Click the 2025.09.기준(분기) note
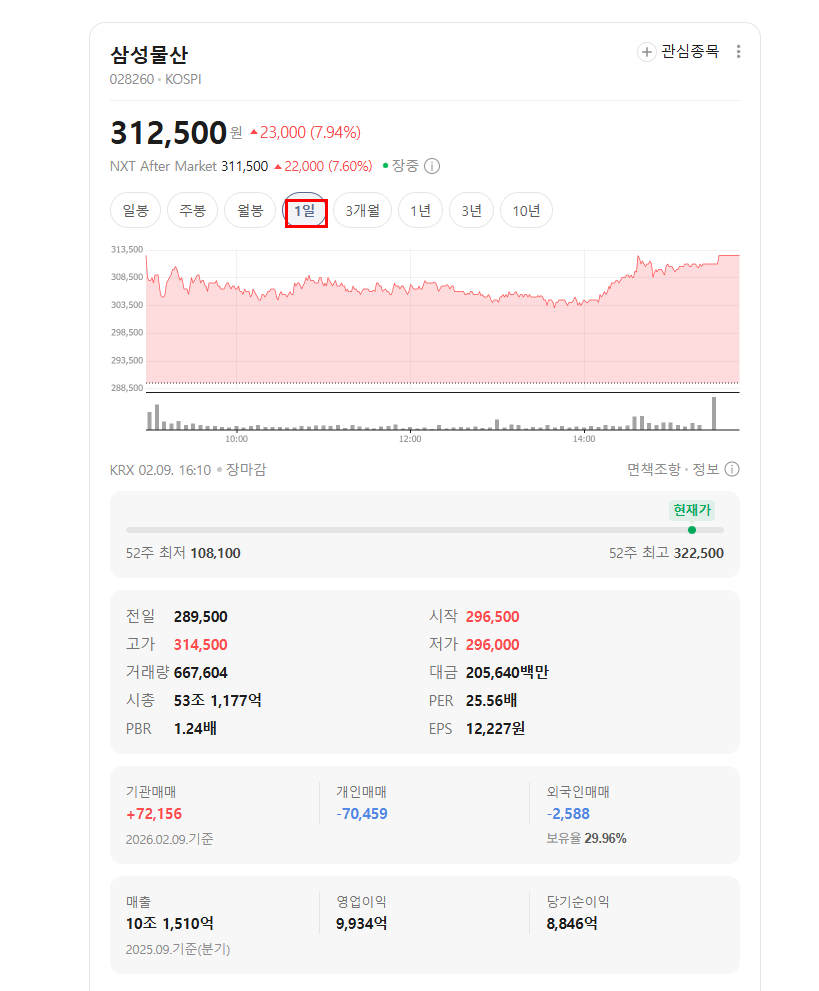The height and width of the screenshot is (991, 819). pos(178,949)
